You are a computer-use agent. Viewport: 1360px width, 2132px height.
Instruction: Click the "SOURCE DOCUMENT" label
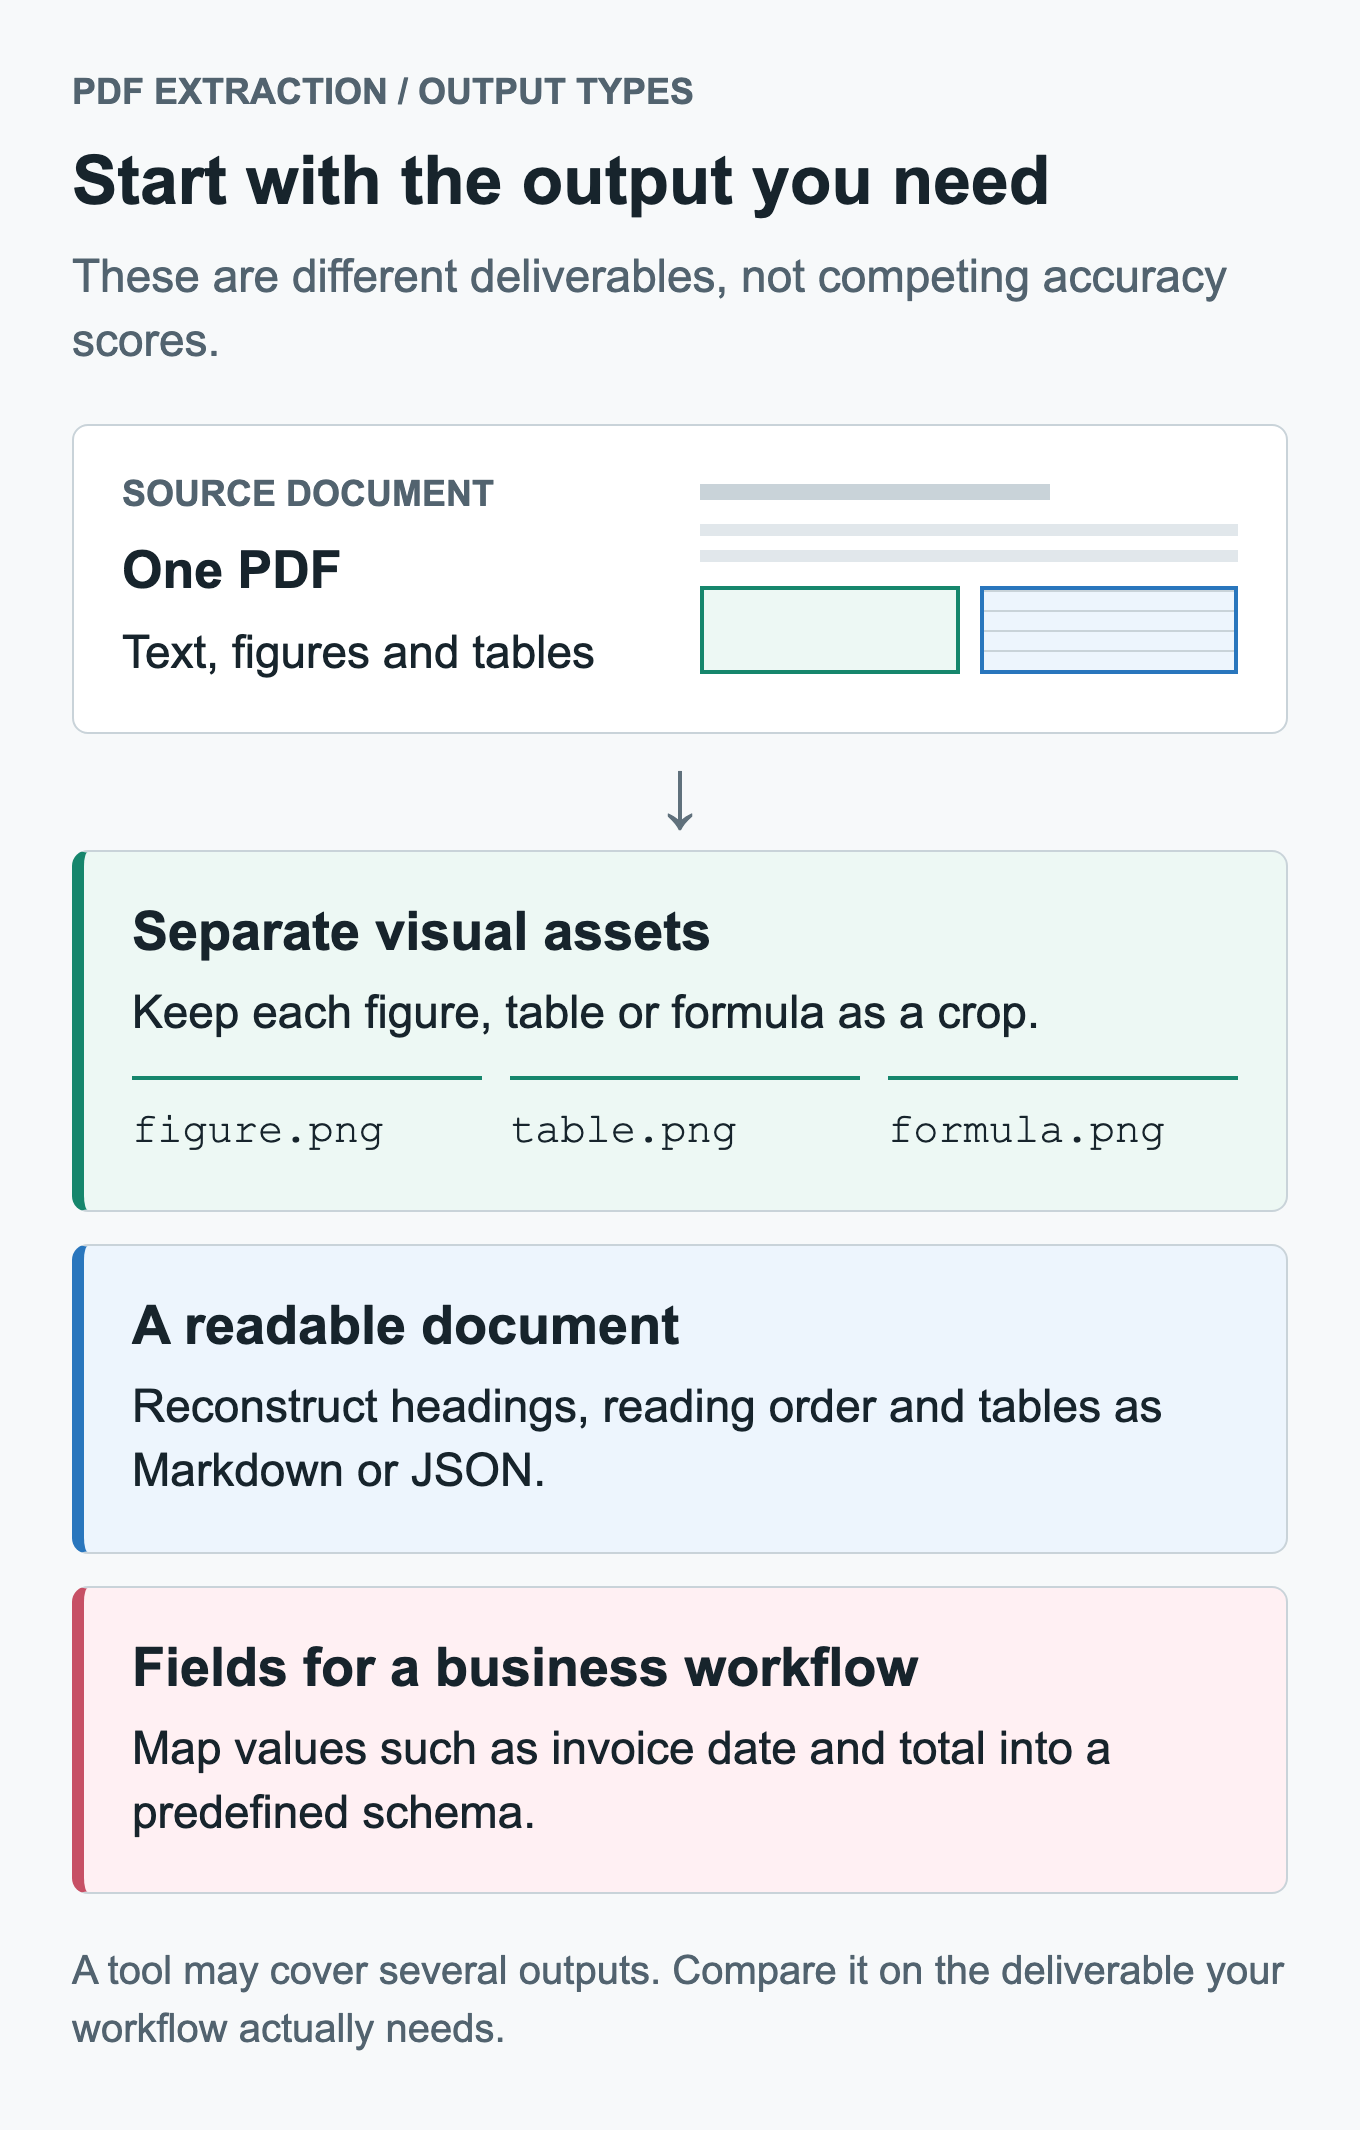307,493
